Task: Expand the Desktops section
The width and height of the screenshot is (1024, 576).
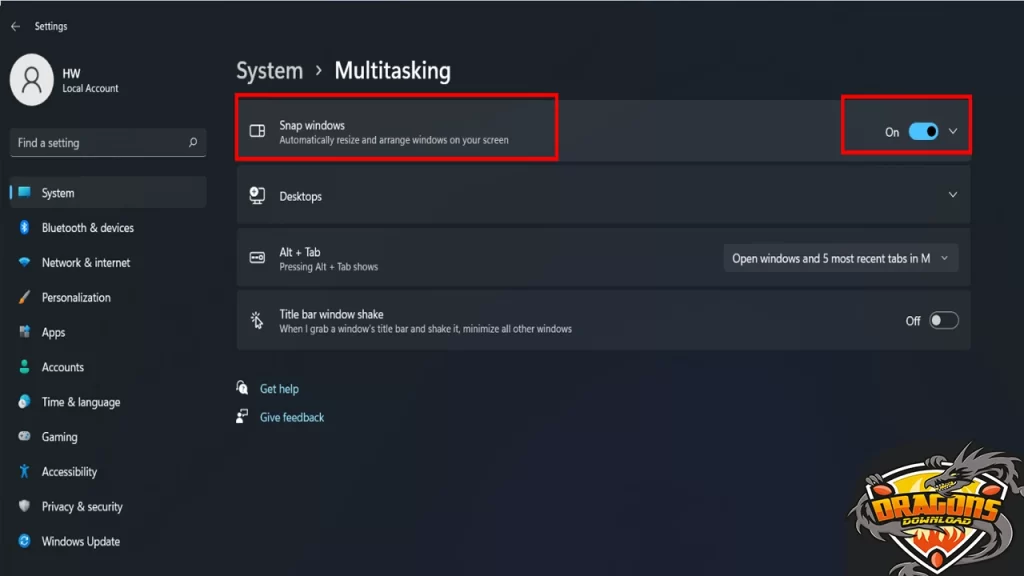Action: coord(955,196)
